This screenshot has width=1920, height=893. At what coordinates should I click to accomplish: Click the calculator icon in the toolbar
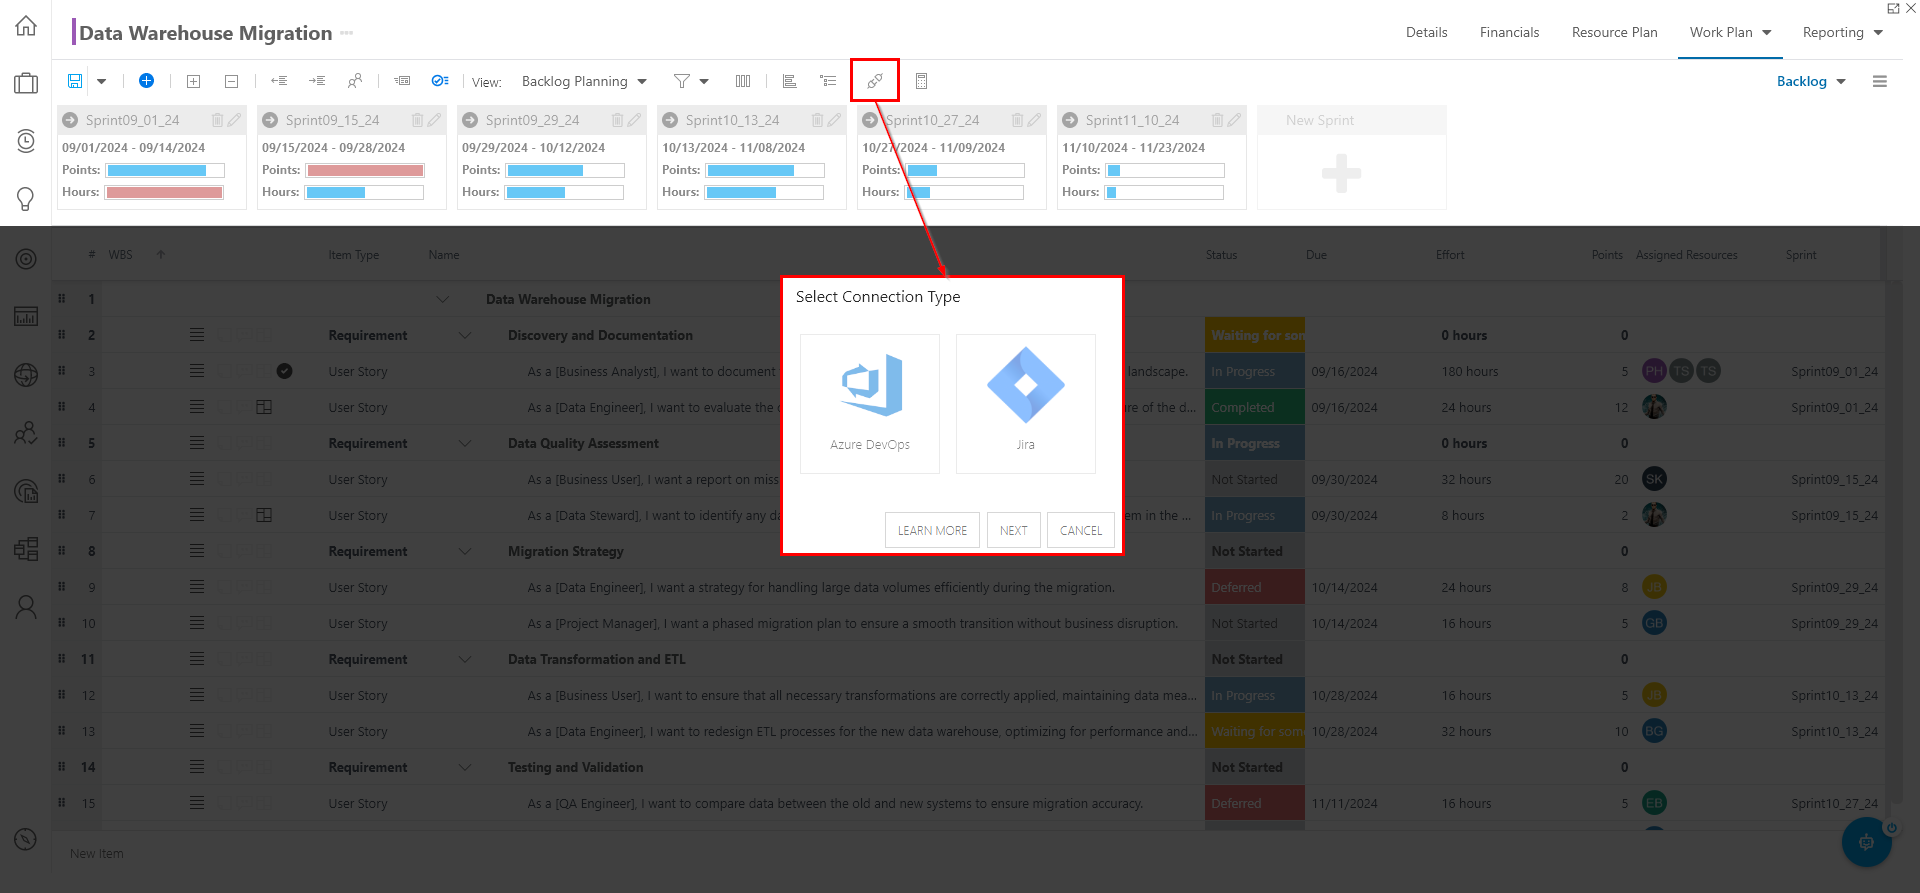pyautogui.click(x=922, y=81)
